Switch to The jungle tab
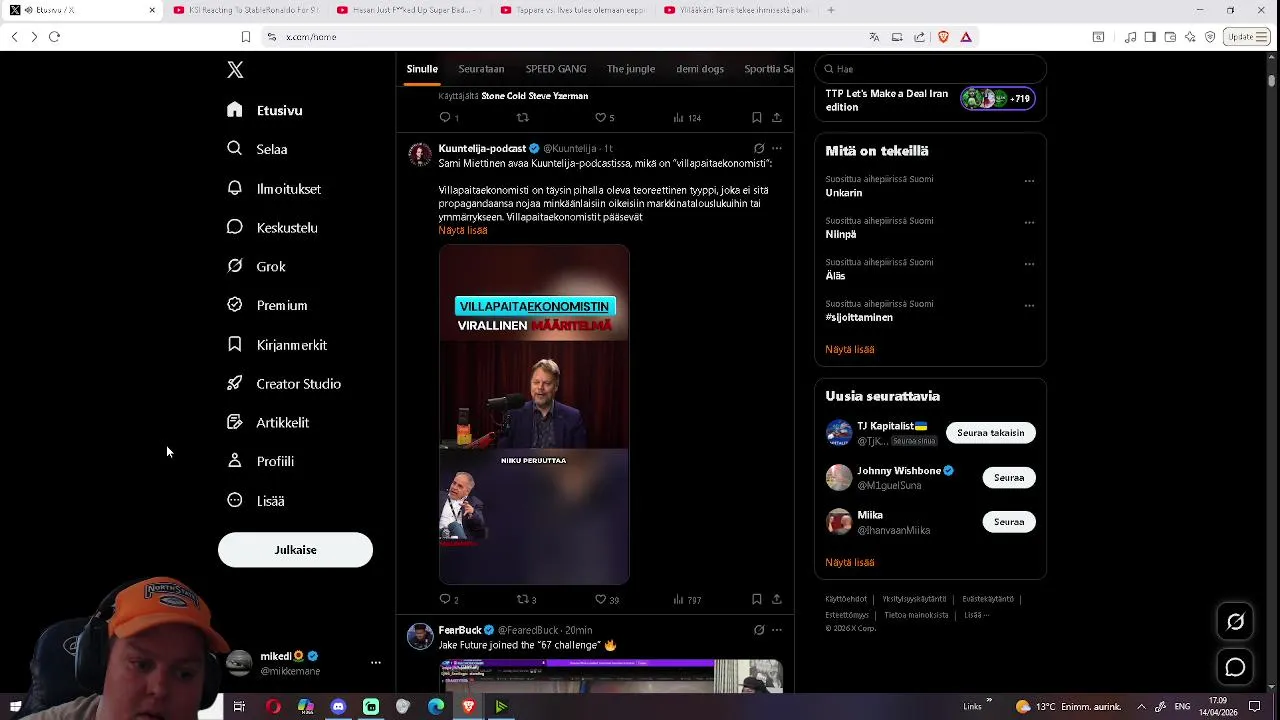 click(631, 69)
